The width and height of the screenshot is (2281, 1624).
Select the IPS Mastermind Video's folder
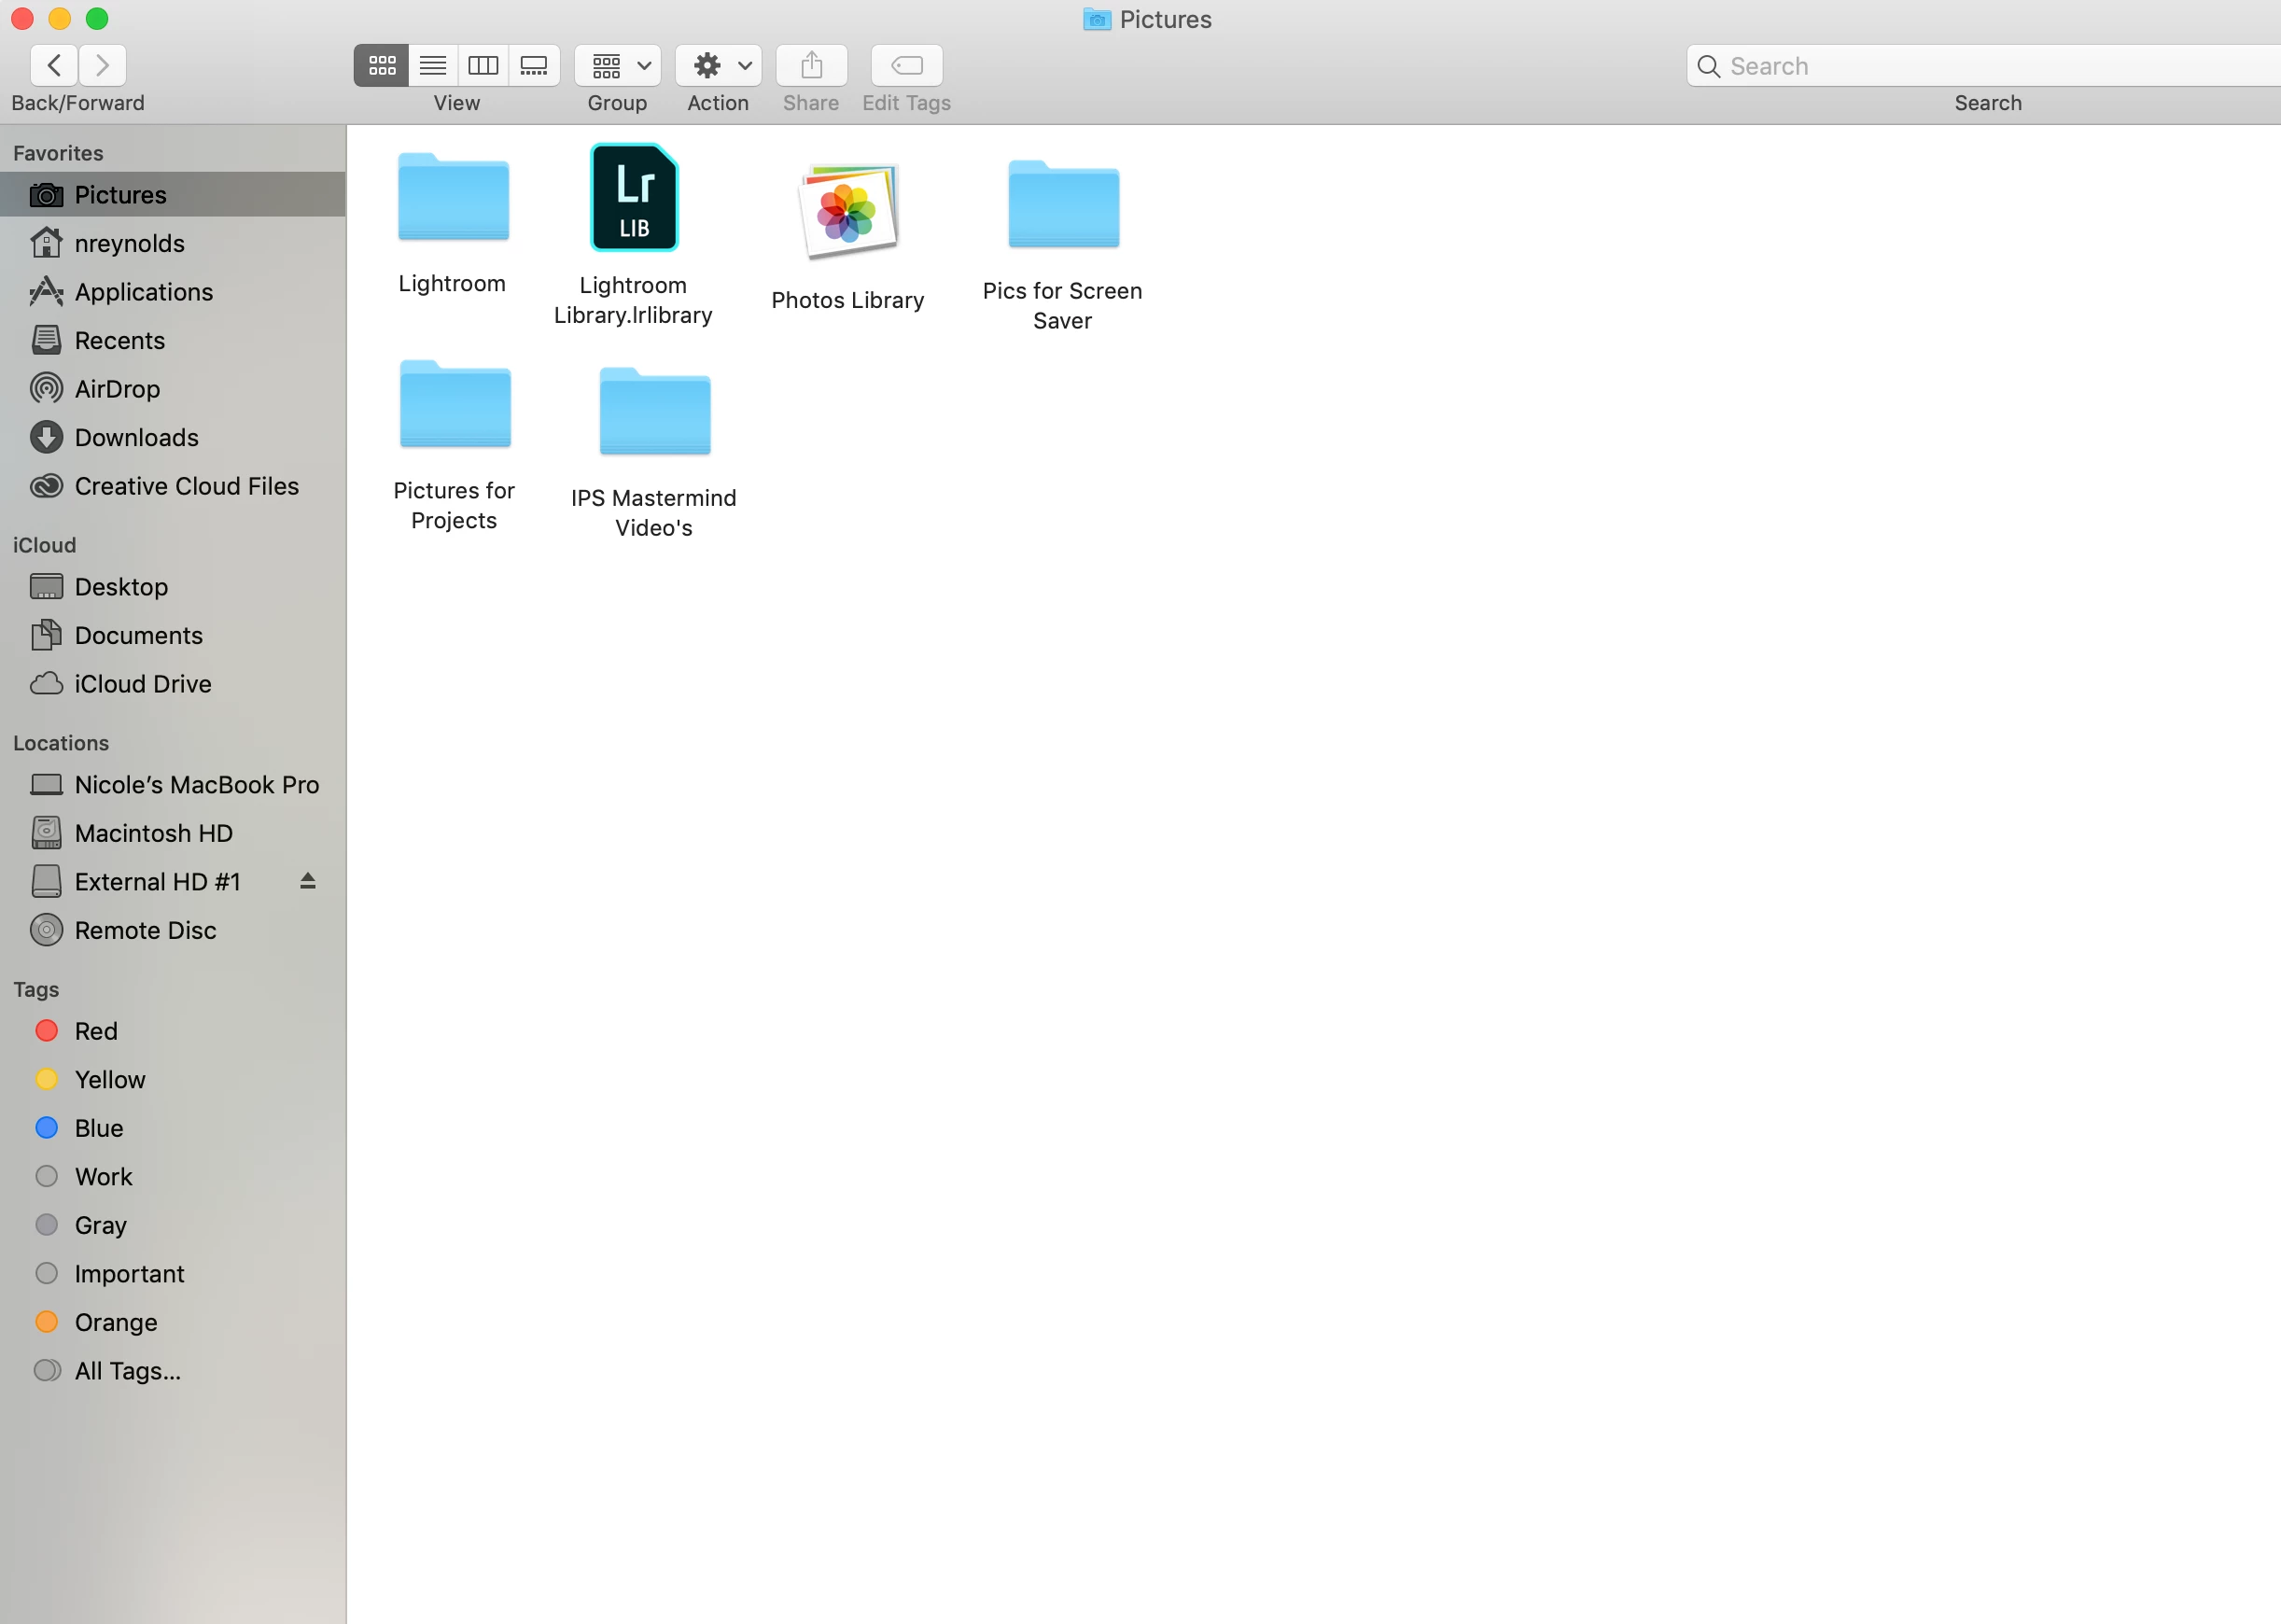tap(654, 412)
